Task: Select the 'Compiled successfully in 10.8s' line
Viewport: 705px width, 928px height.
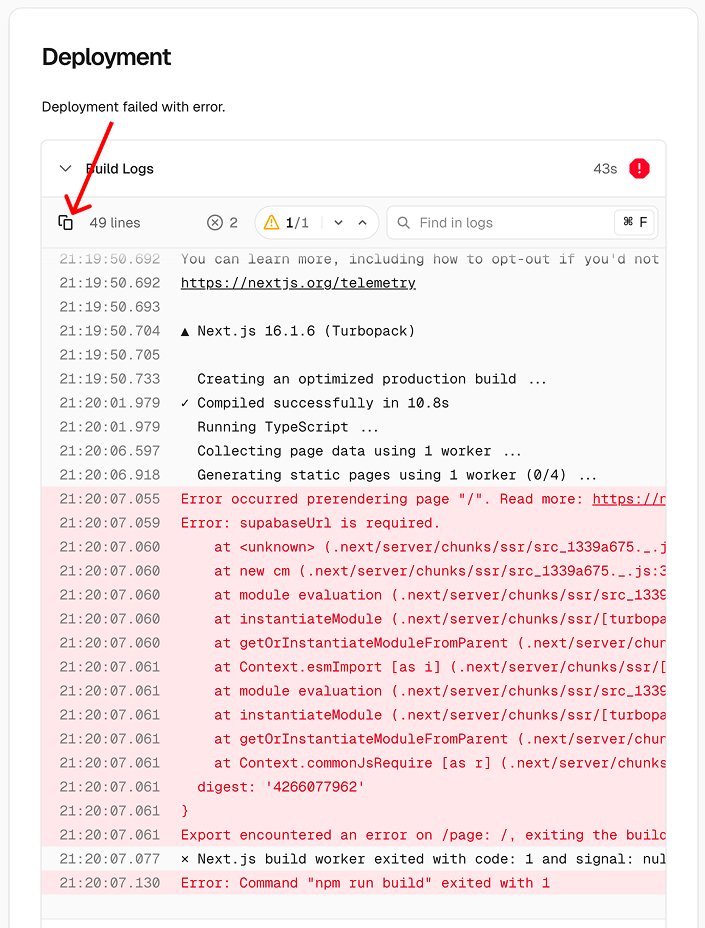Action: 315,403
